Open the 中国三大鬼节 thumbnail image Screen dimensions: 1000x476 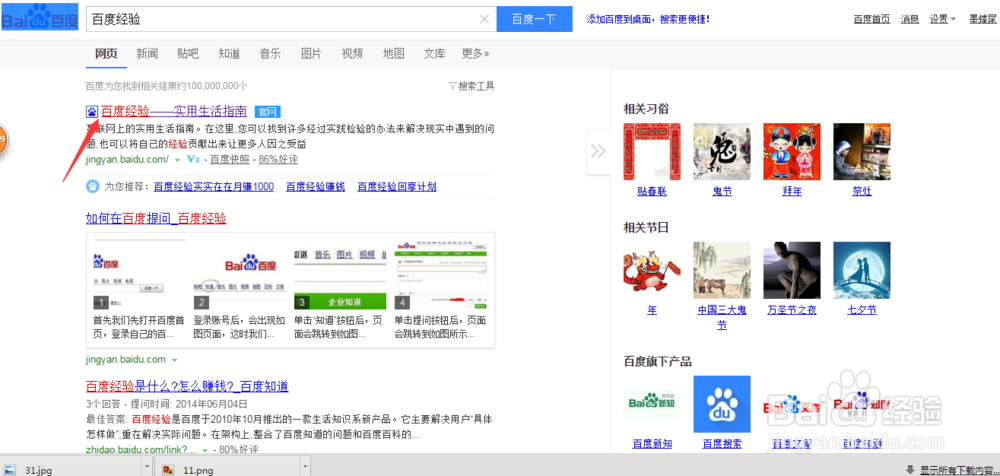tap(722, 271)
